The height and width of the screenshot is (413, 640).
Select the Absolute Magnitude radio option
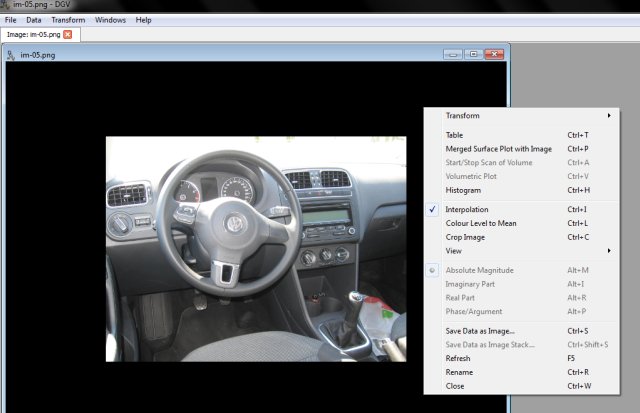pos(479,270)
